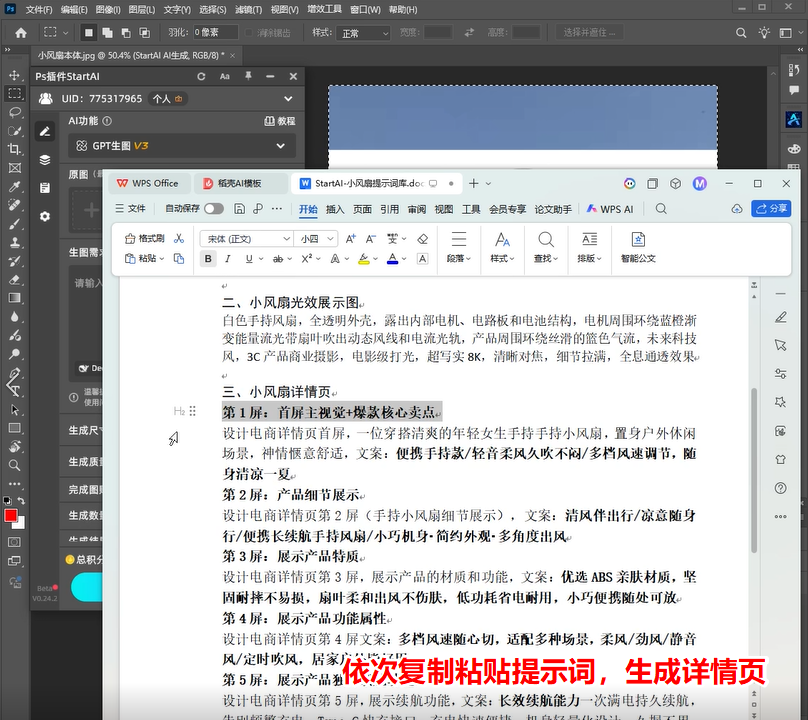808x720 pixels.
Task: Select the Brush tool in Photoshop
Action: [x=14, y=224]
